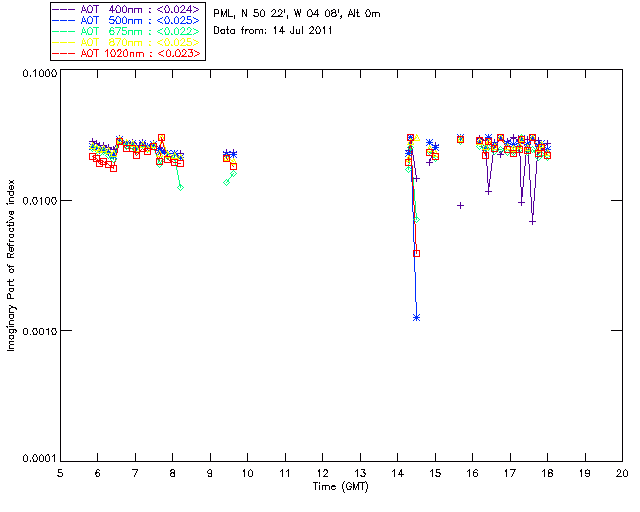Click the AOT 675nm legend entry
The image size is (640, 512).
(x=127, y=31)
